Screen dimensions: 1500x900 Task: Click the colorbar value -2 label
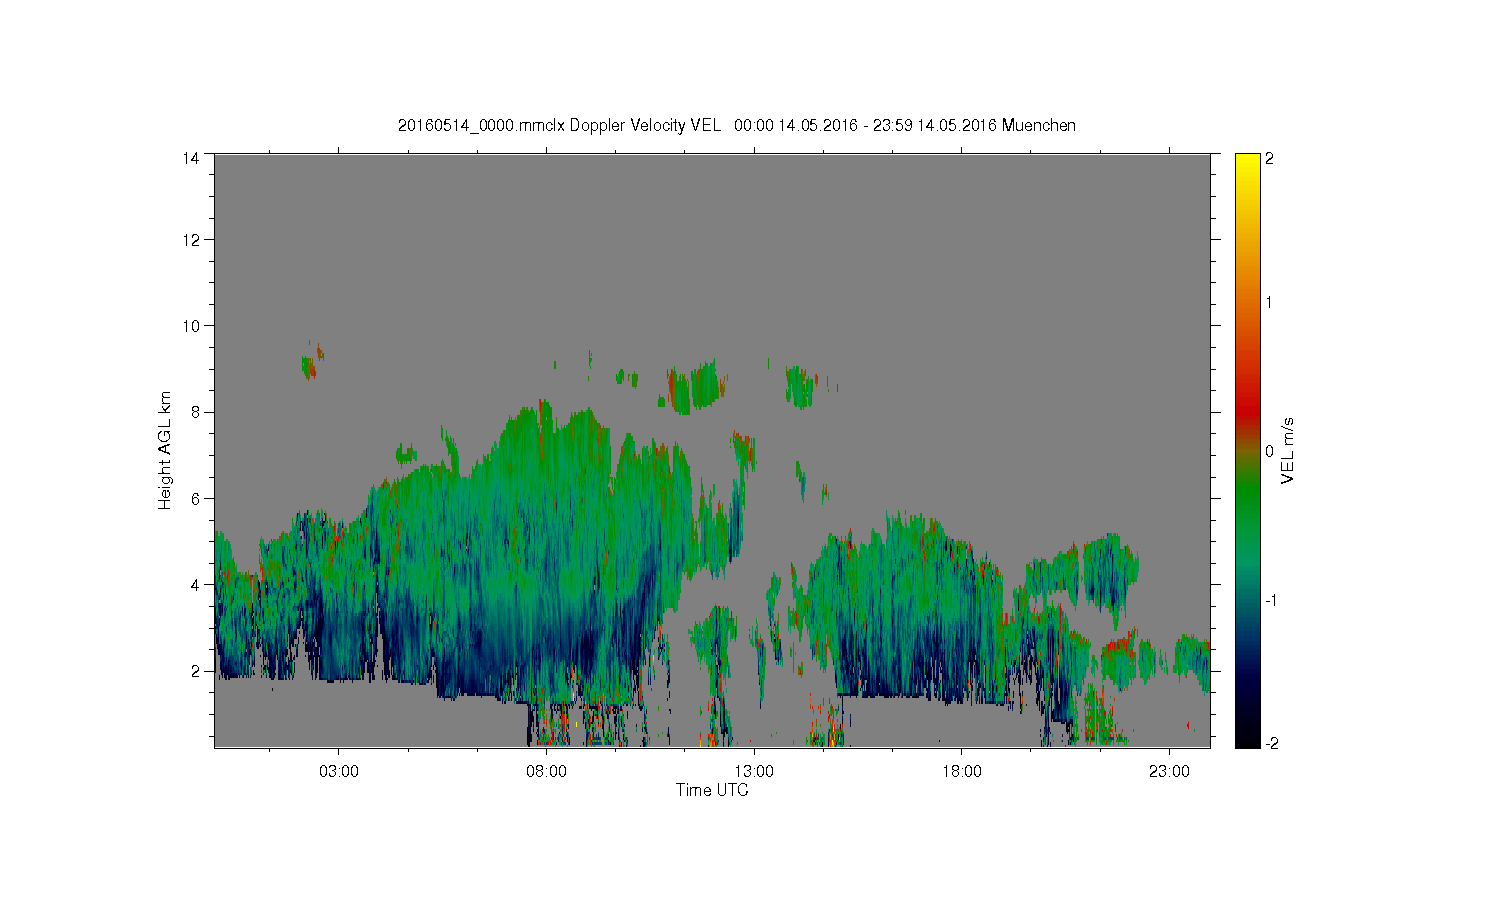[x=1271, y=743]
